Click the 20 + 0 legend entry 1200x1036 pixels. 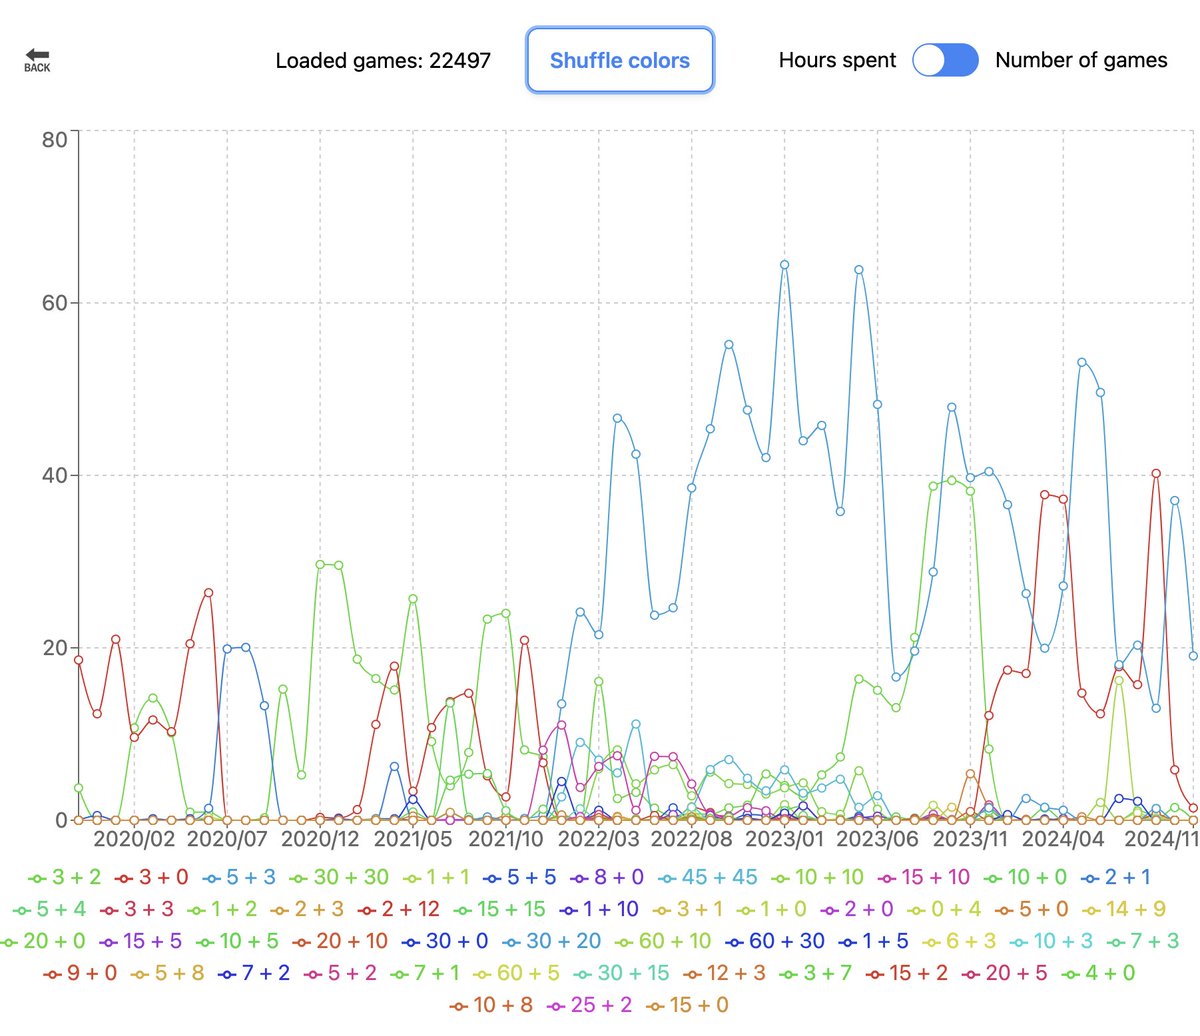point(42,941)
